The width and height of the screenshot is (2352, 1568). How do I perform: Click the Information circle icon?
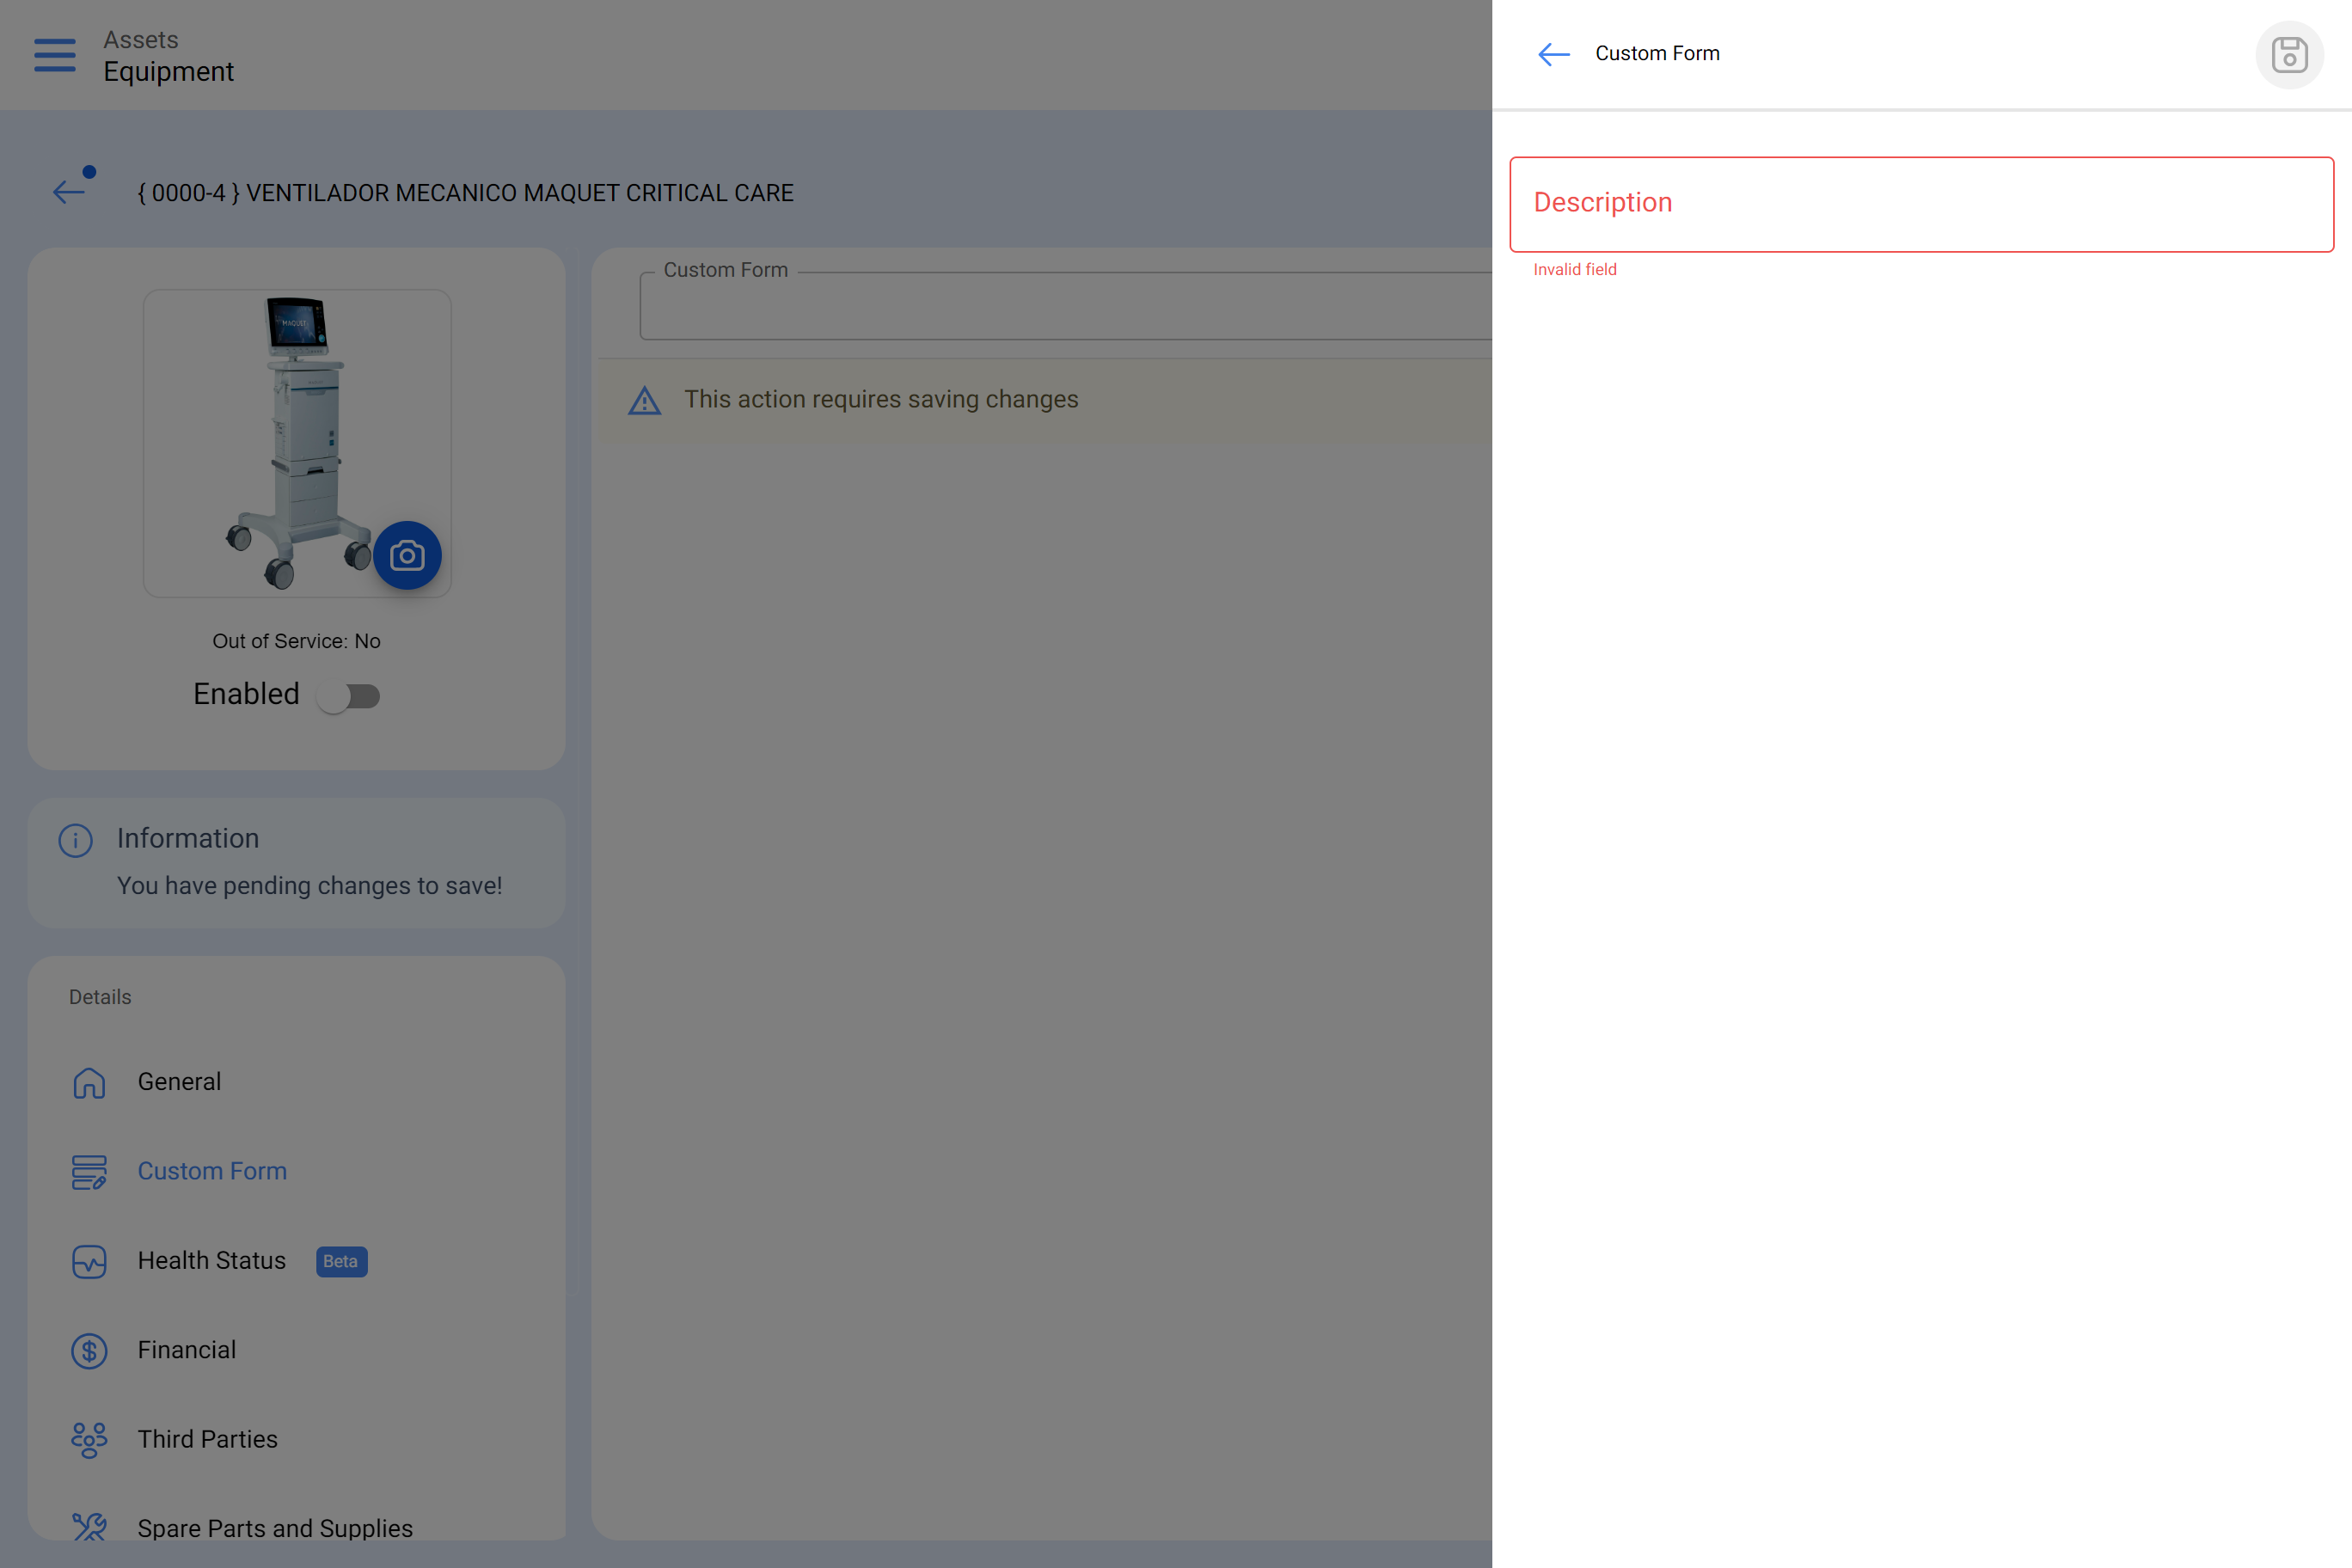pos(76,840)
